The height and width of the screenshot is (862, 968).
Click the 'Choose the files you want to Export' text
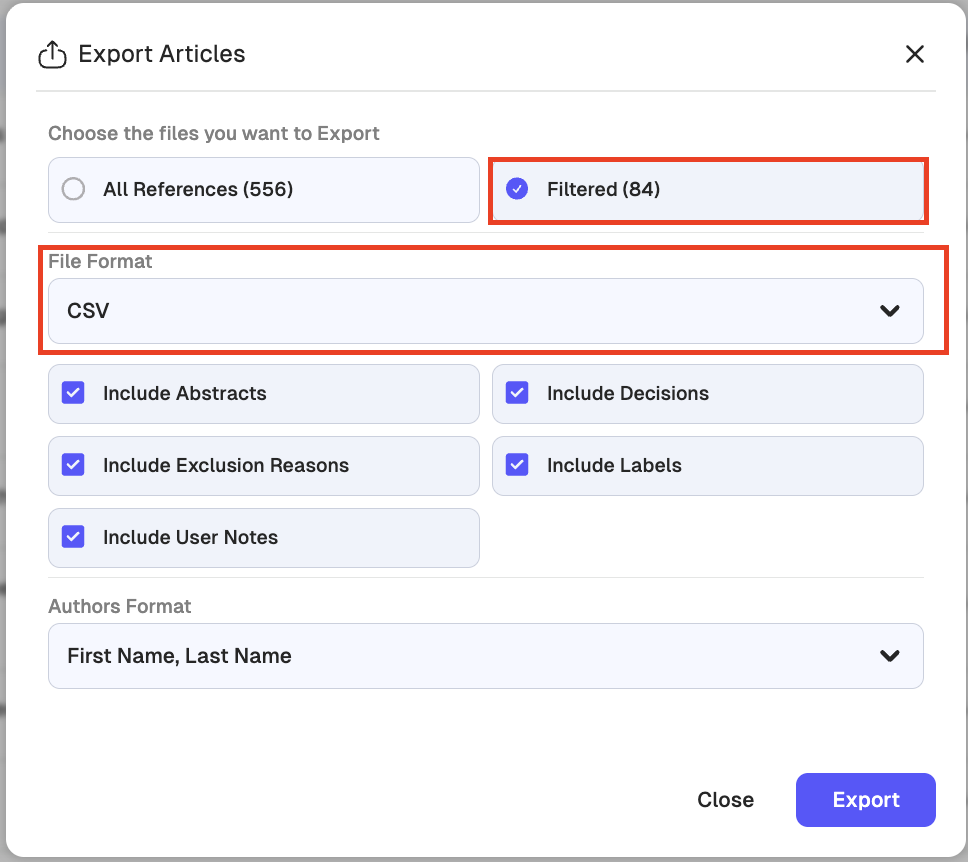[214, 133]
